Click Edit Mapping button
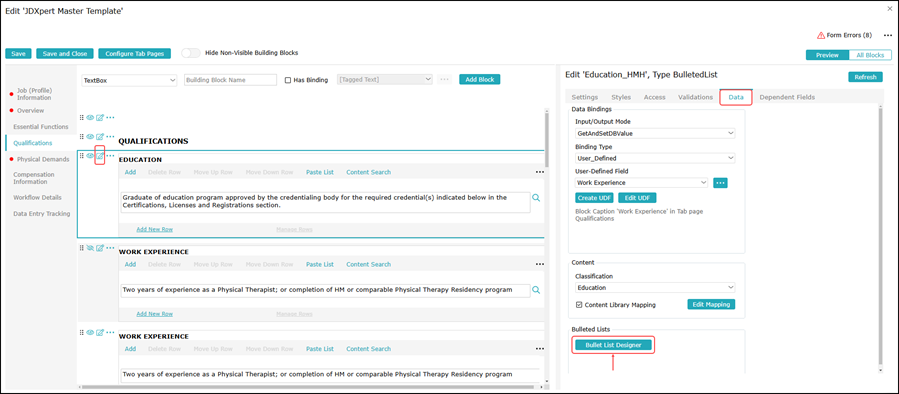899x394 pixels. pyautogui.click(x=711, y=305)
